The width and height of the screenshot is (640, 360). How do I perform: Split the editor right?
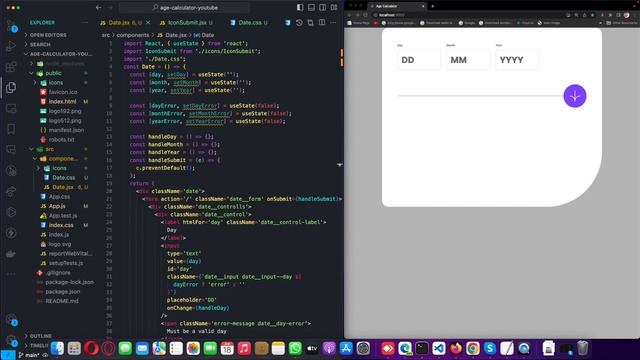(x=322, y=23)
